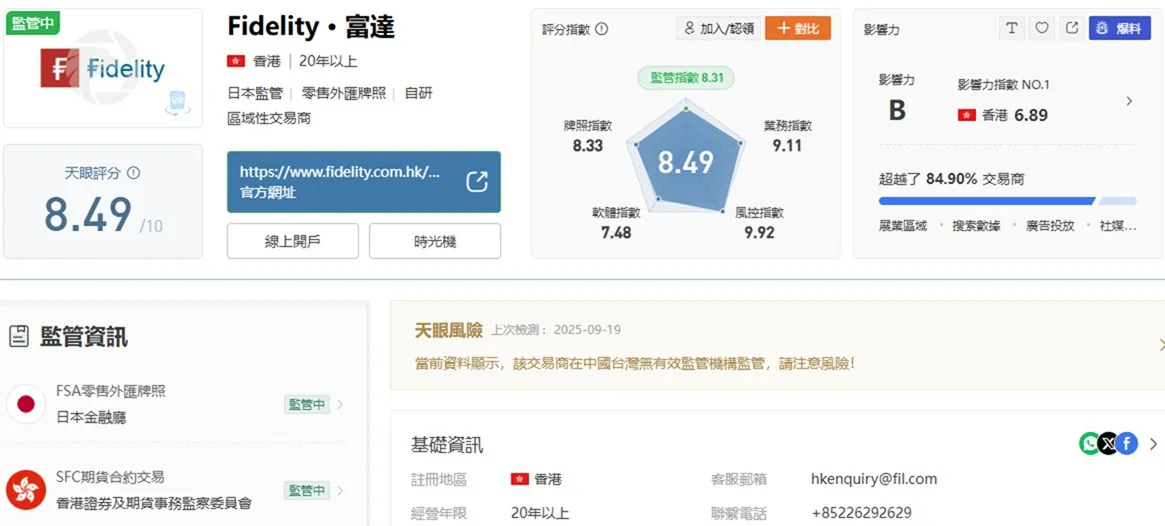This screenshot has width=1165, height=526.
Task: Expand 影響力指數 details chevron
Action: [x=1129, y=101]
